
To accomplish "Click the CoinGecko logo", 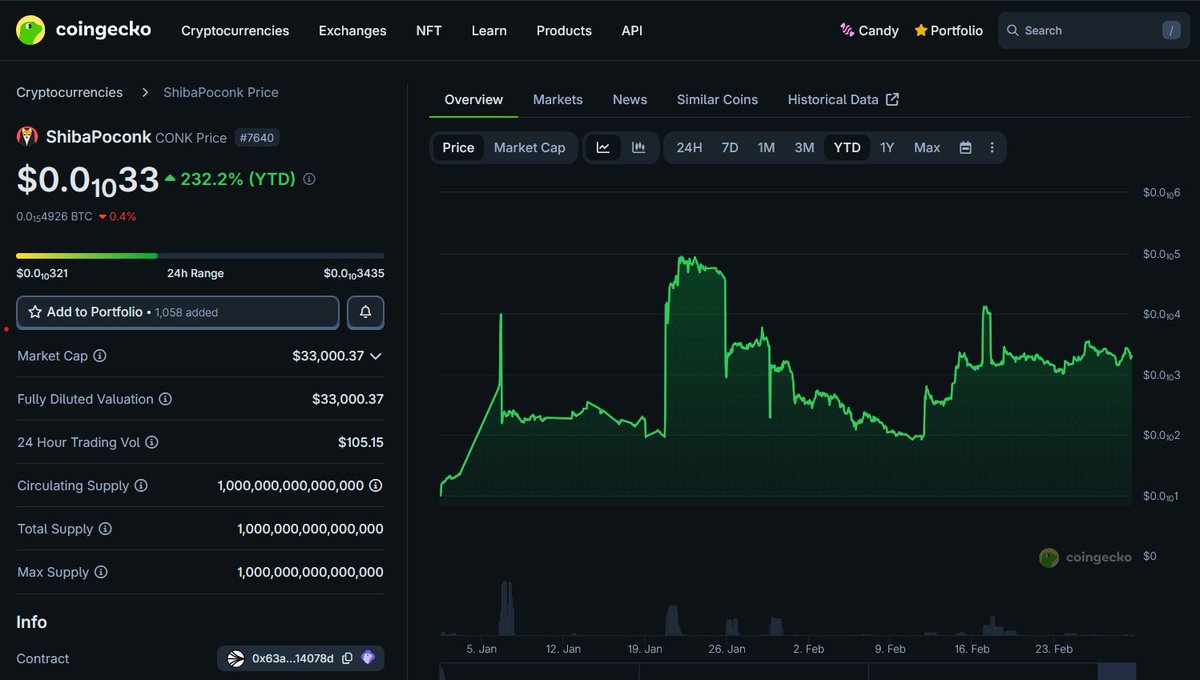I will coord(83,30).
